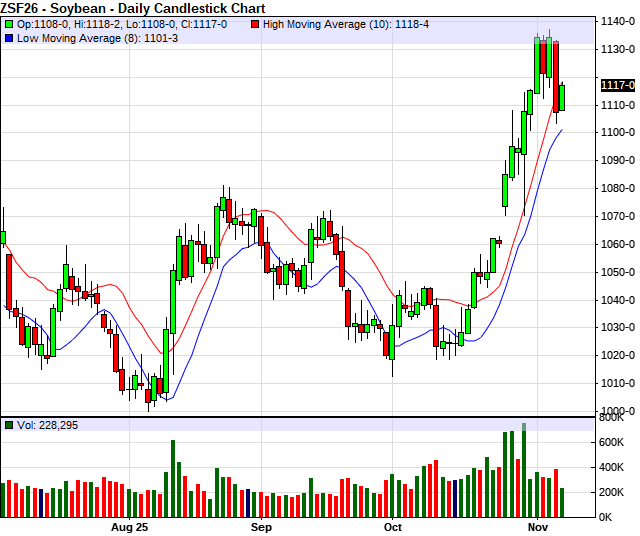The height and width of the screenshot is (536, 640).
Task: Click the Sep month label on time axis
Action: 261,526
